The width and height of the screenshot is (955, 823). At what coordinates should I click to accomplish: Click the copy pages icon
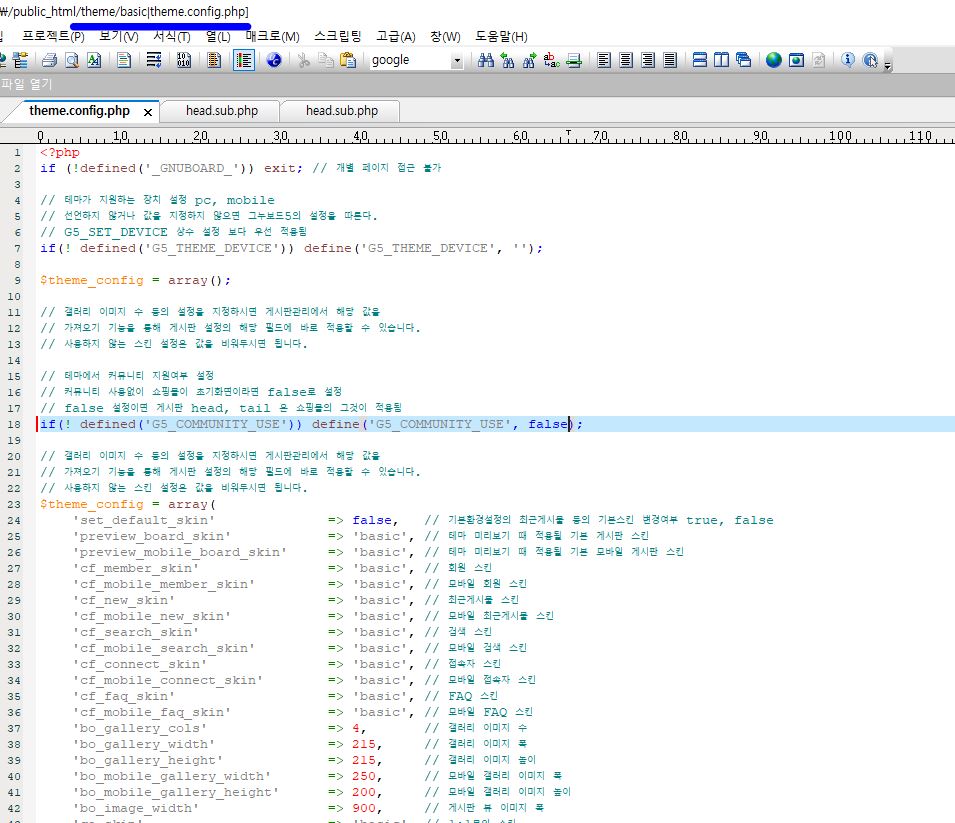326,60
